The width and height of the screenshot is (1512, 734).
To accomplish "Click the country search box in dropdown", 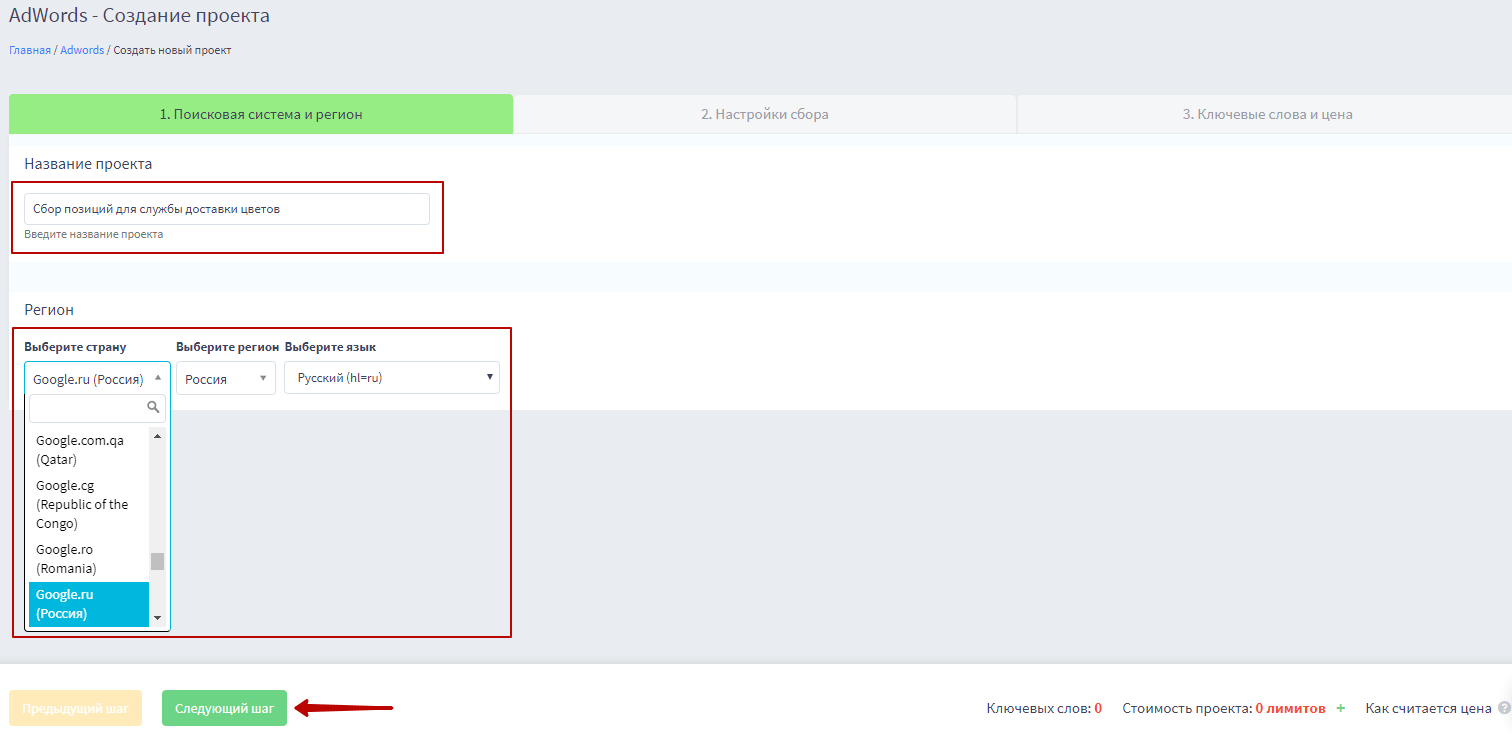I will pos(98,408).
